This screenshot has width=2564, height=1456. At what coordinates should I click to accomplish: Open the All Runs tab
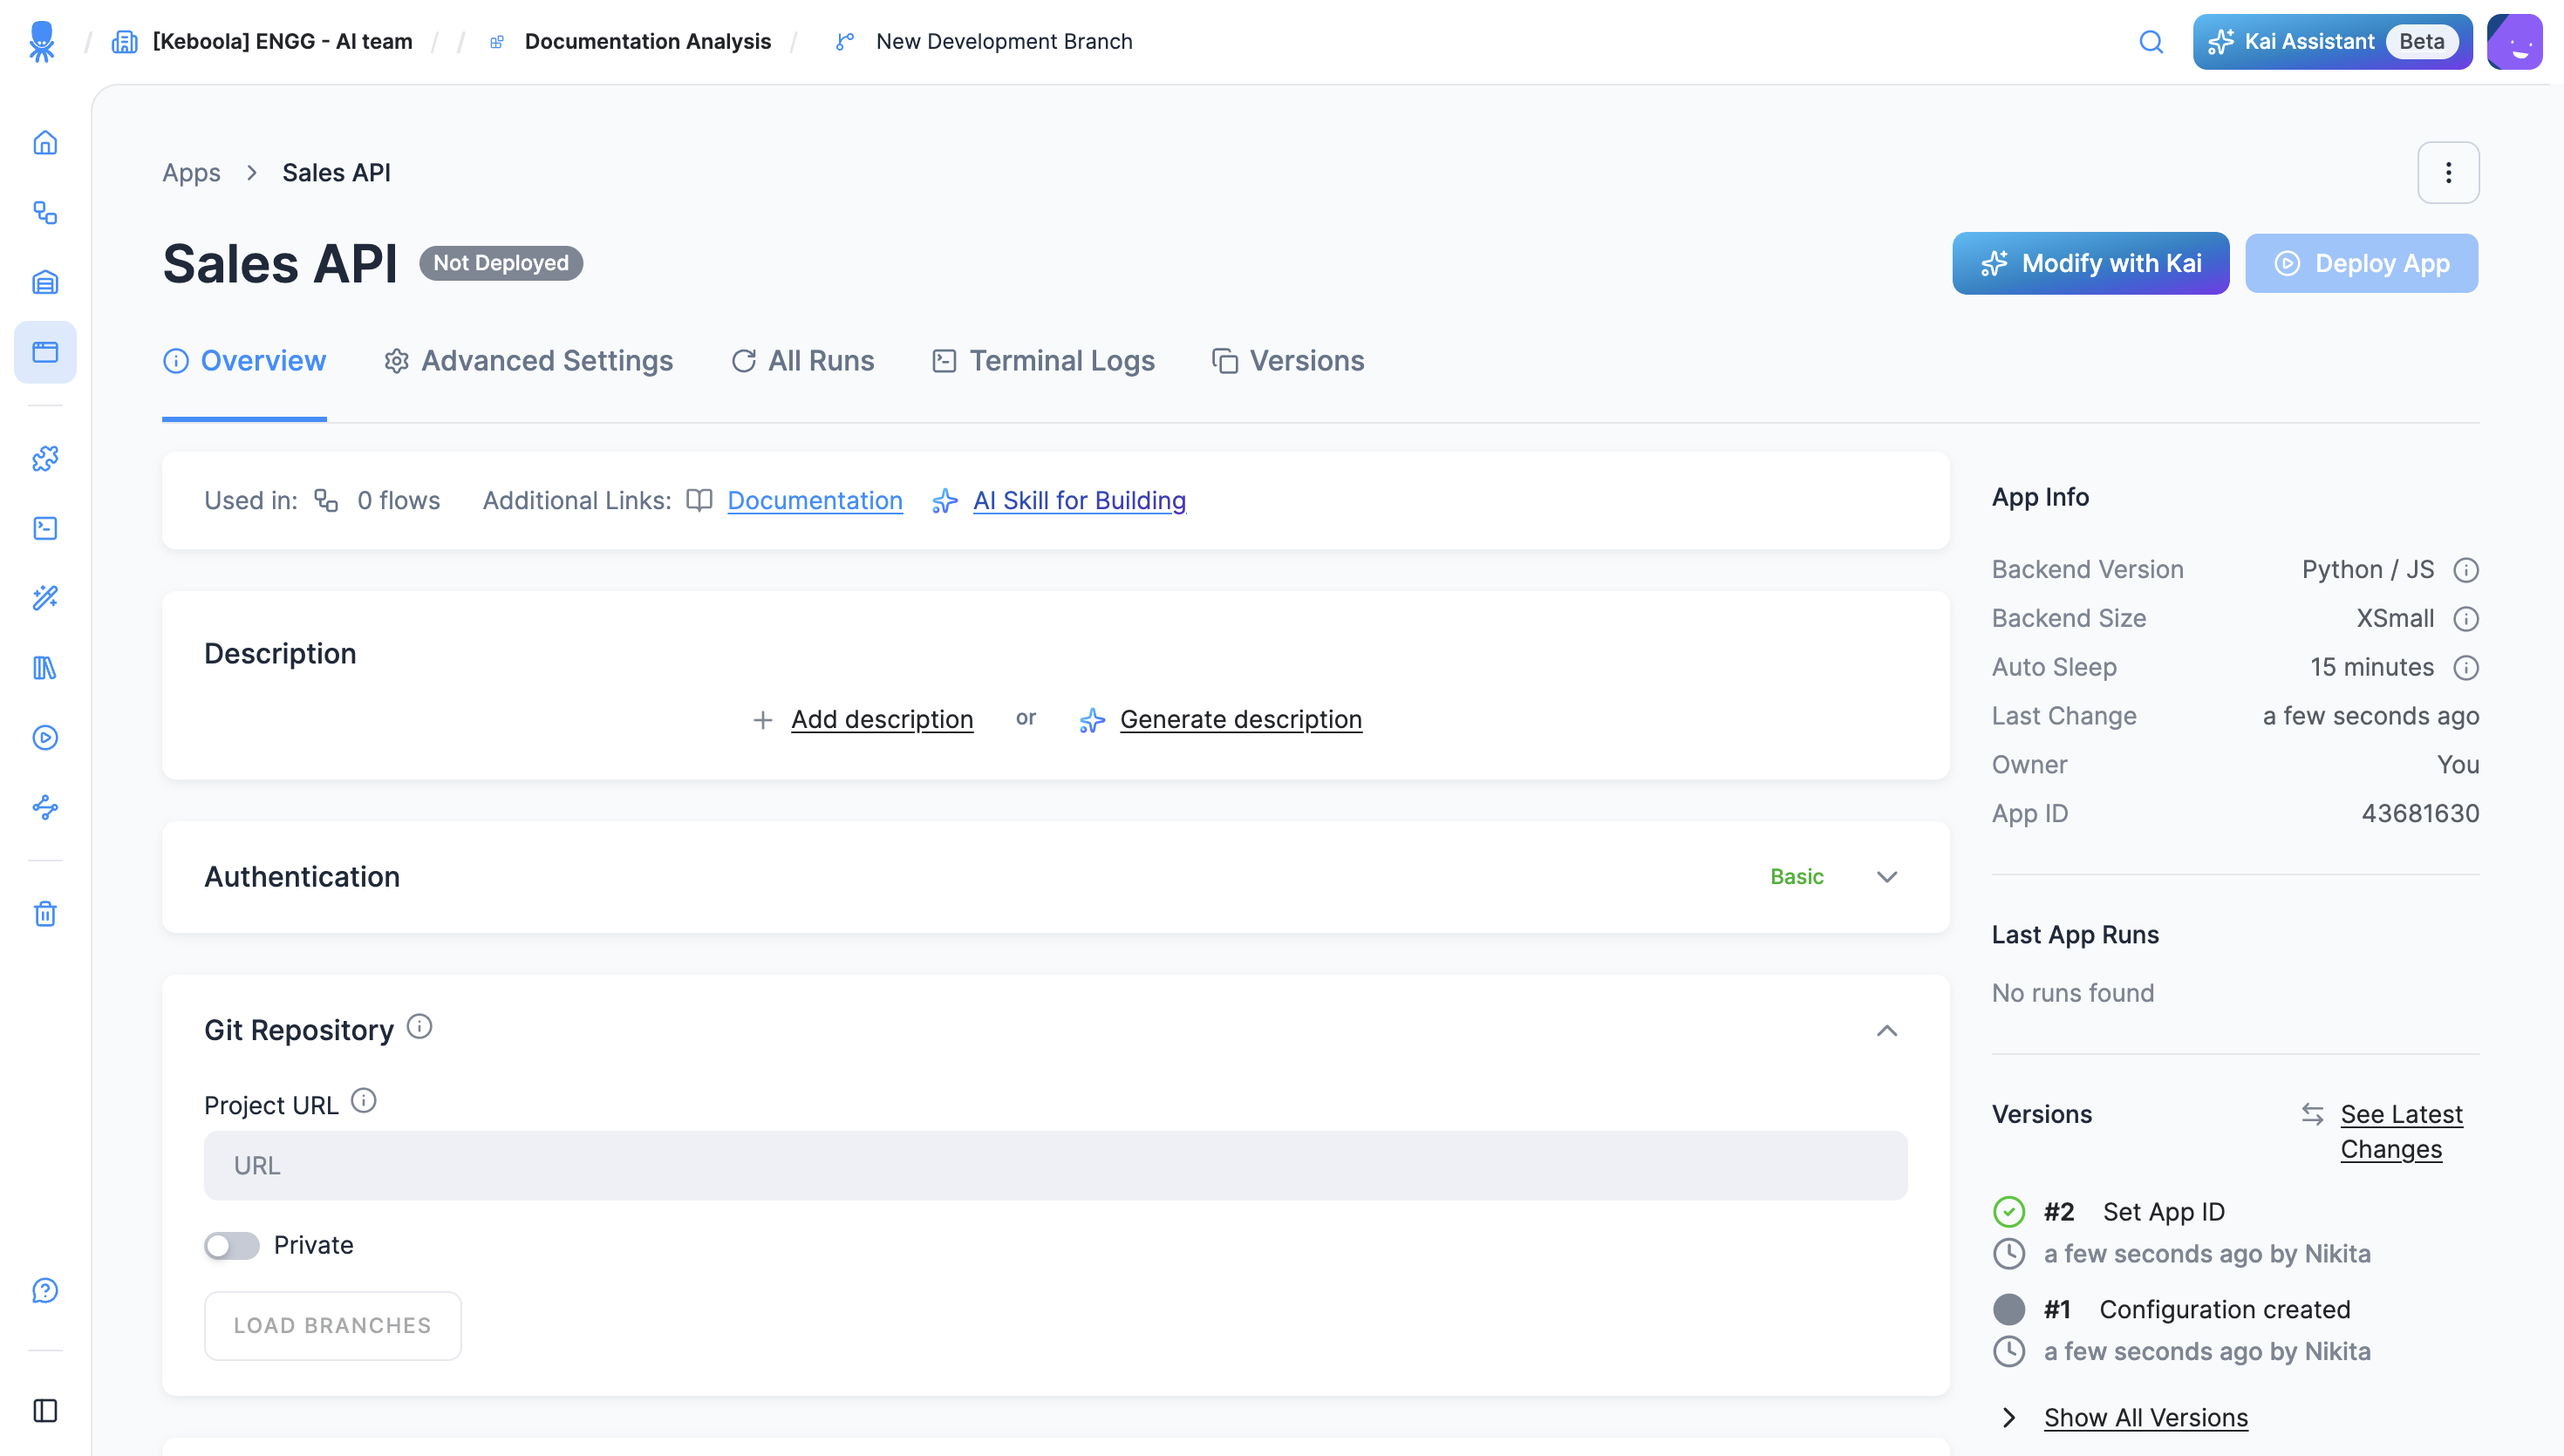point(803,361)
